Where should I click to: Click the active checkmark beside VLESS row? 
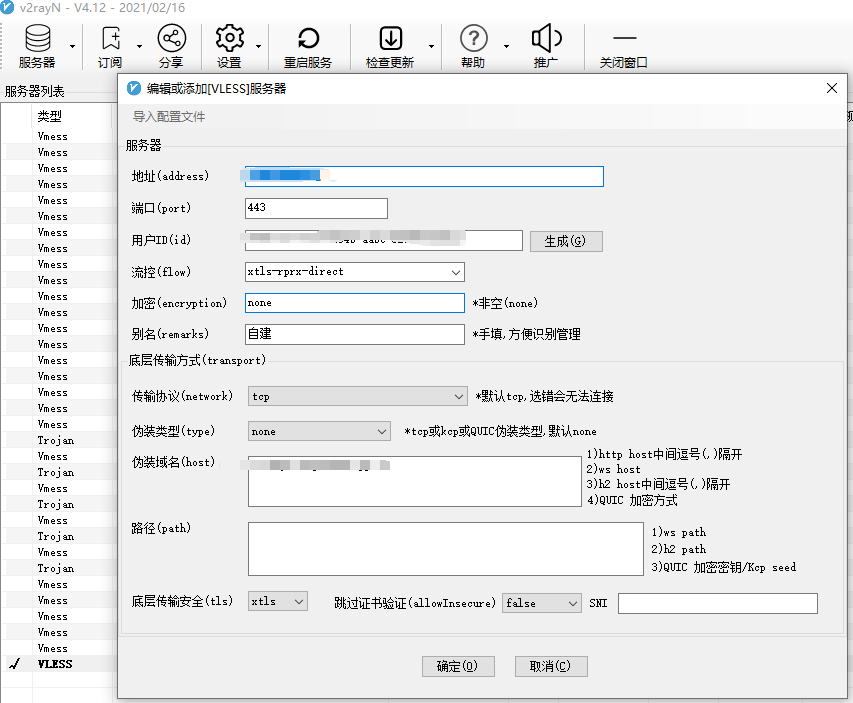[x=15, y=664]
